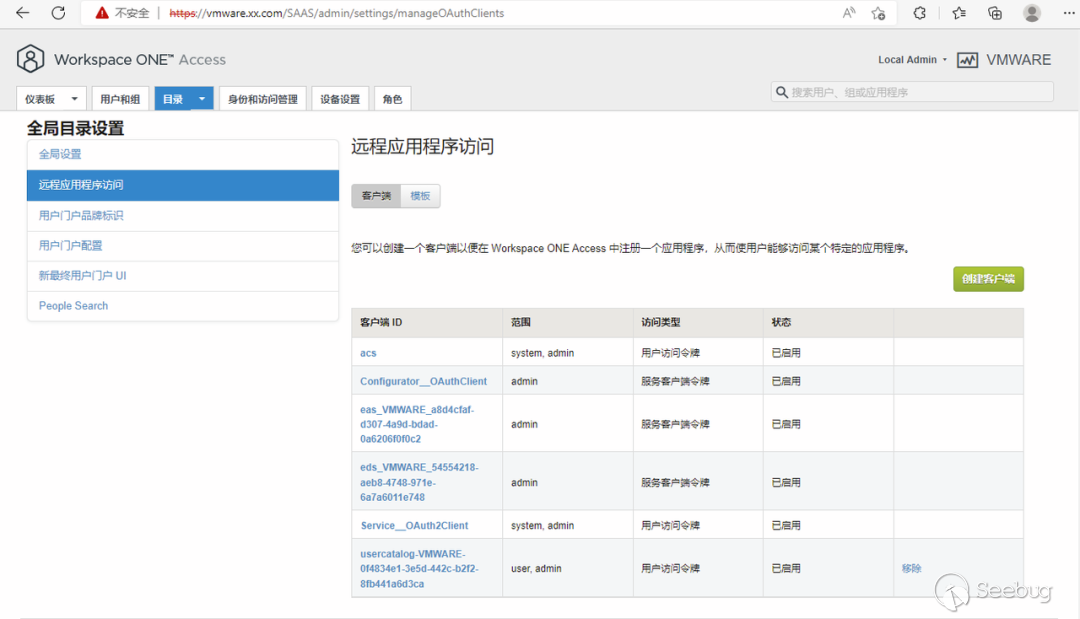Click the insecure connection warning icon
1080x619 pixels.
[x=102, y=13]
